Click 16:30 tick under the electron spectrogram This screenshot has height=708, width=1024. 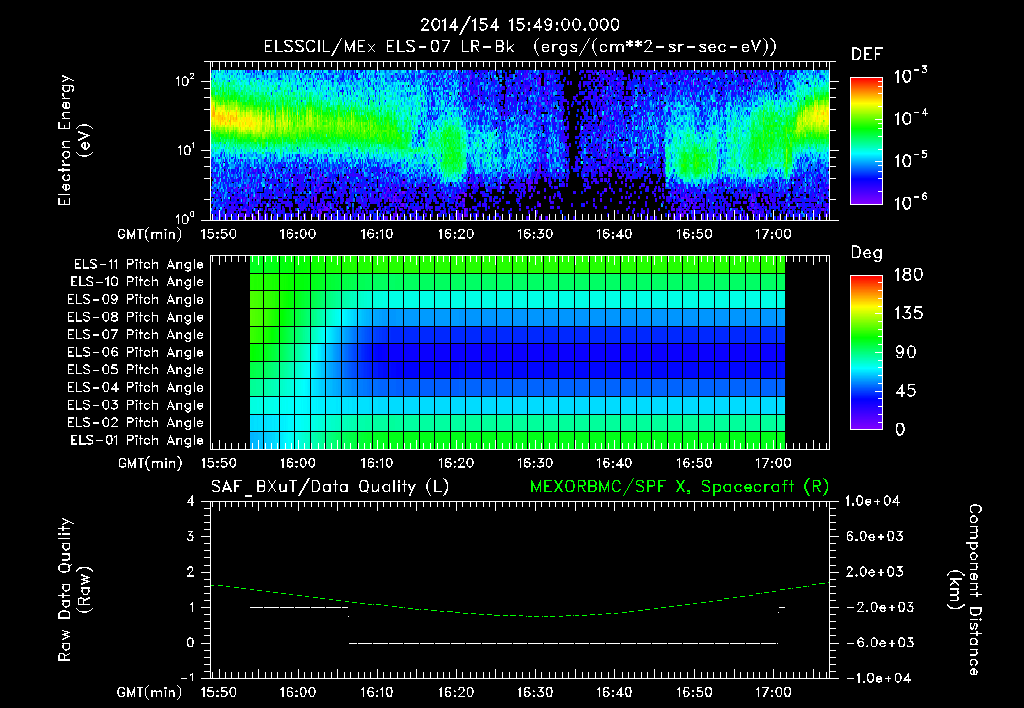point(535,234)
